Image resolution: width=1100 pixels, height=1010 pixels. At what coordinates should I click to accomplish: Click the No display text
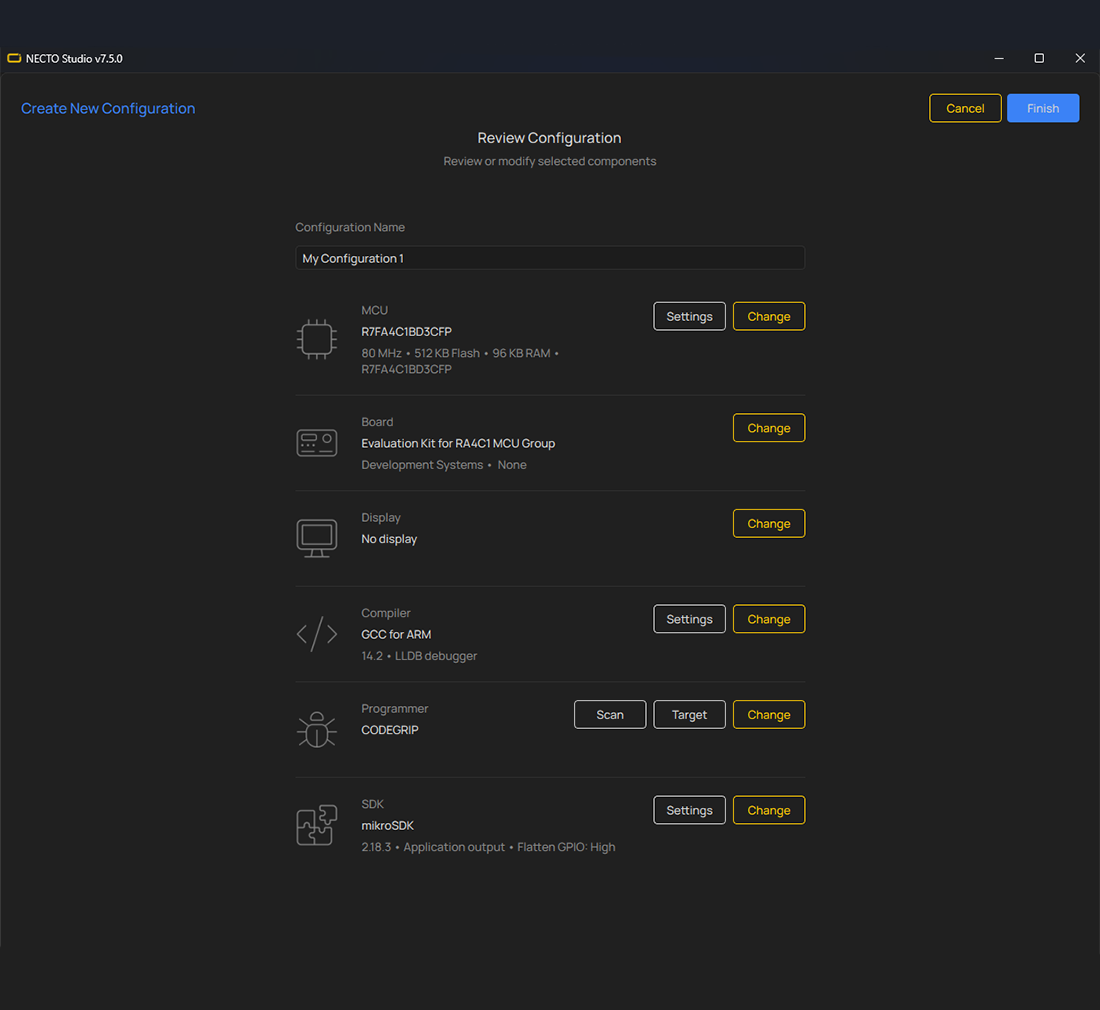tap(389, 539)
